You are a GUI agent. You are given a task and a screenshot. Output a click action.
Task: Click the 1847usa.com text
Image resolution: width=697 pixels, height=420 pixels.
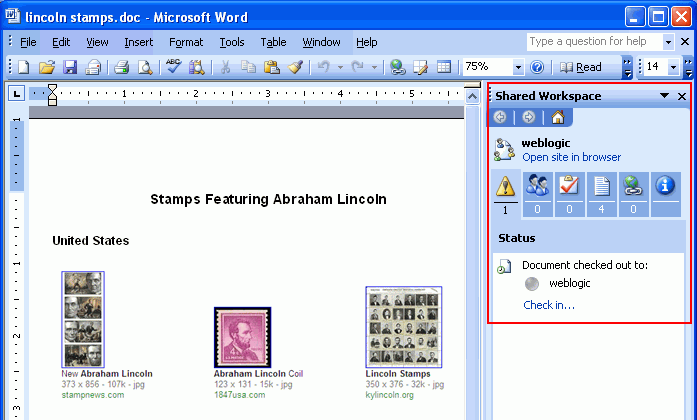click(x=239, y=395)
